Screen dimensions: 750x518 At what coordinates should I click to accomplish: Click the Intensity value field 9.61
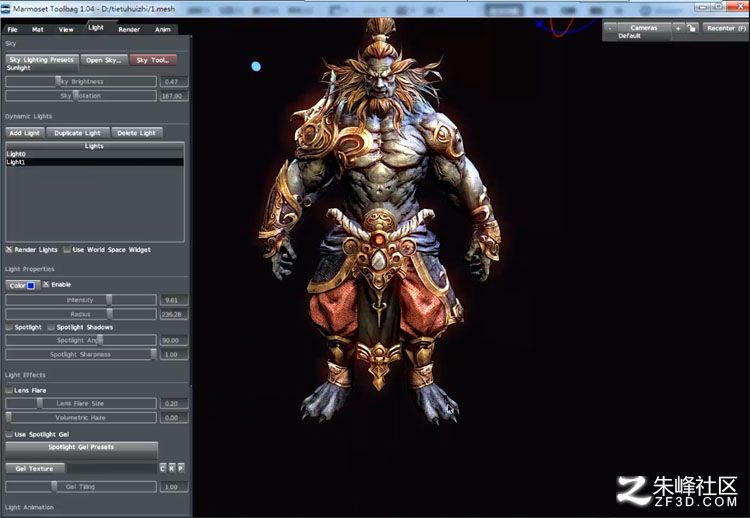click(x=174, y=300)
